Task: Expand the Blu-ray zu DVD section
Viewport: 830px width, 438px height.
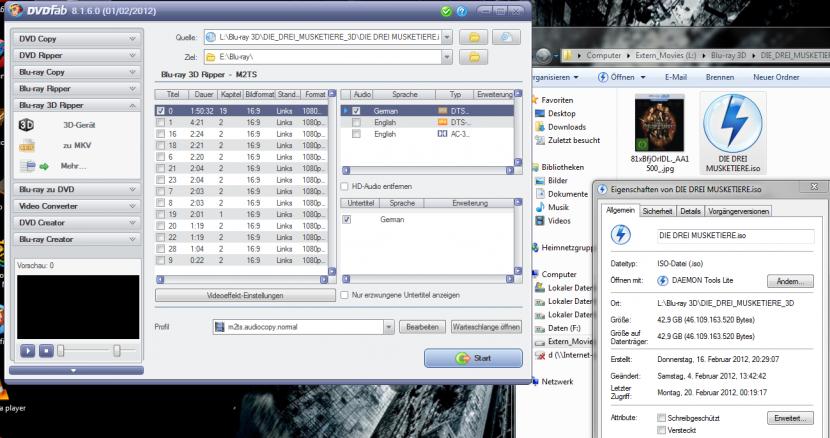Action: 77,189
